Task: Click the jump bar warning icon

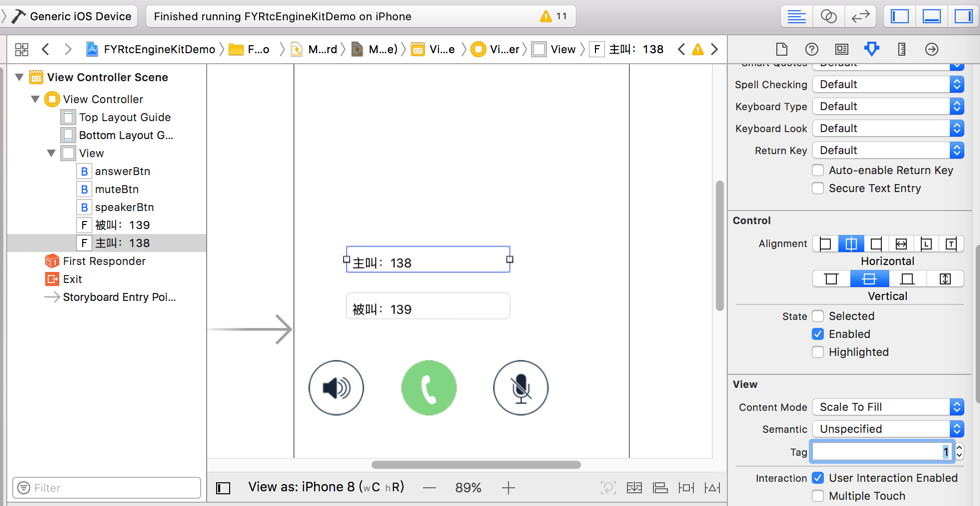Action: coord(698,49)
